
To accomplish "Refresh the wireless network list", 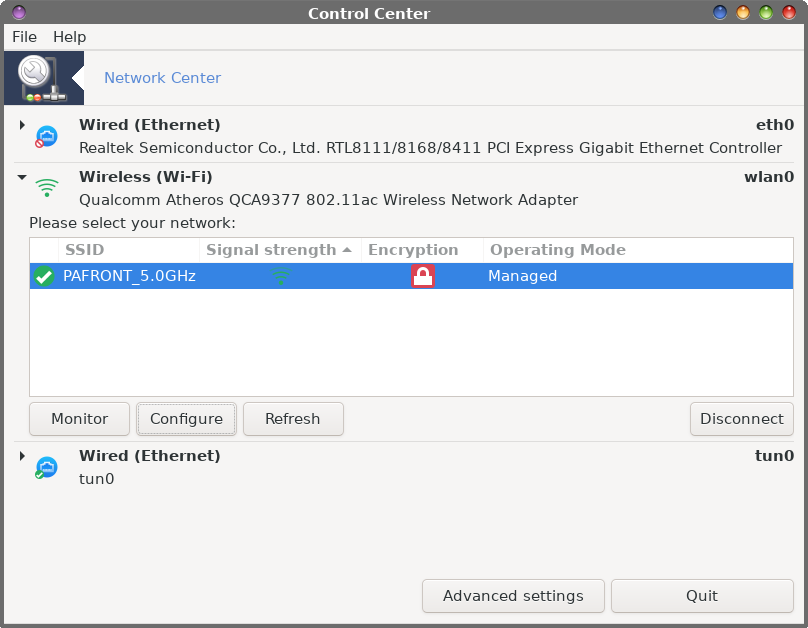I will point(293,419).
